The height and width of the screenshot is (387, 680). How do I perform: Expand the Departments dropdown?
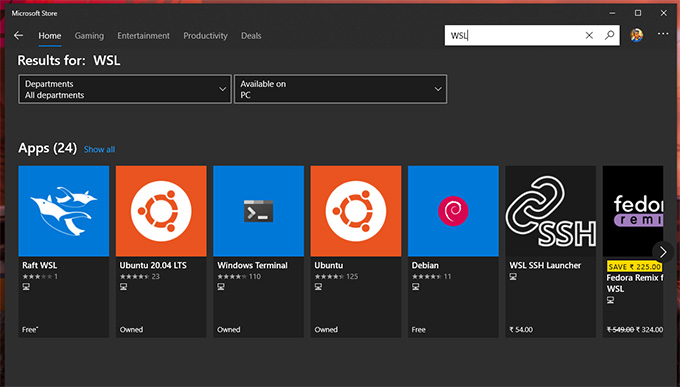pos(125,89)
